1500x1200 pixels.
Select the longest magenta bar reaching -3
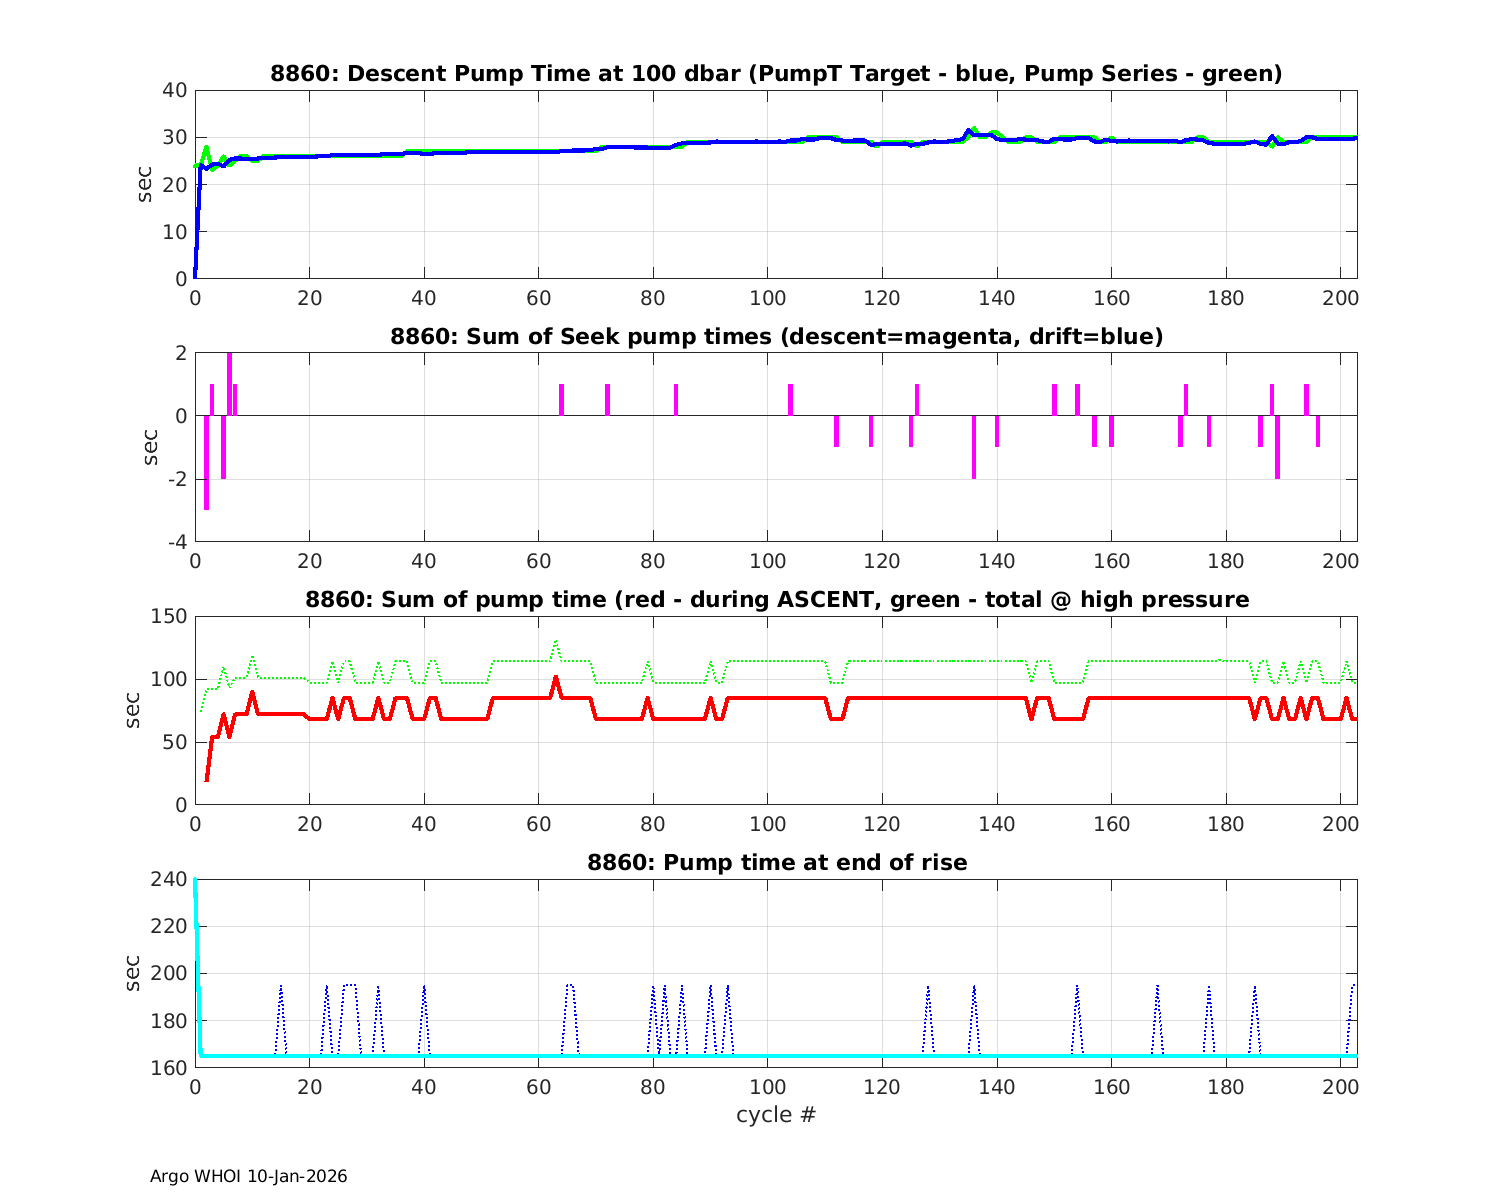(206, 462)
